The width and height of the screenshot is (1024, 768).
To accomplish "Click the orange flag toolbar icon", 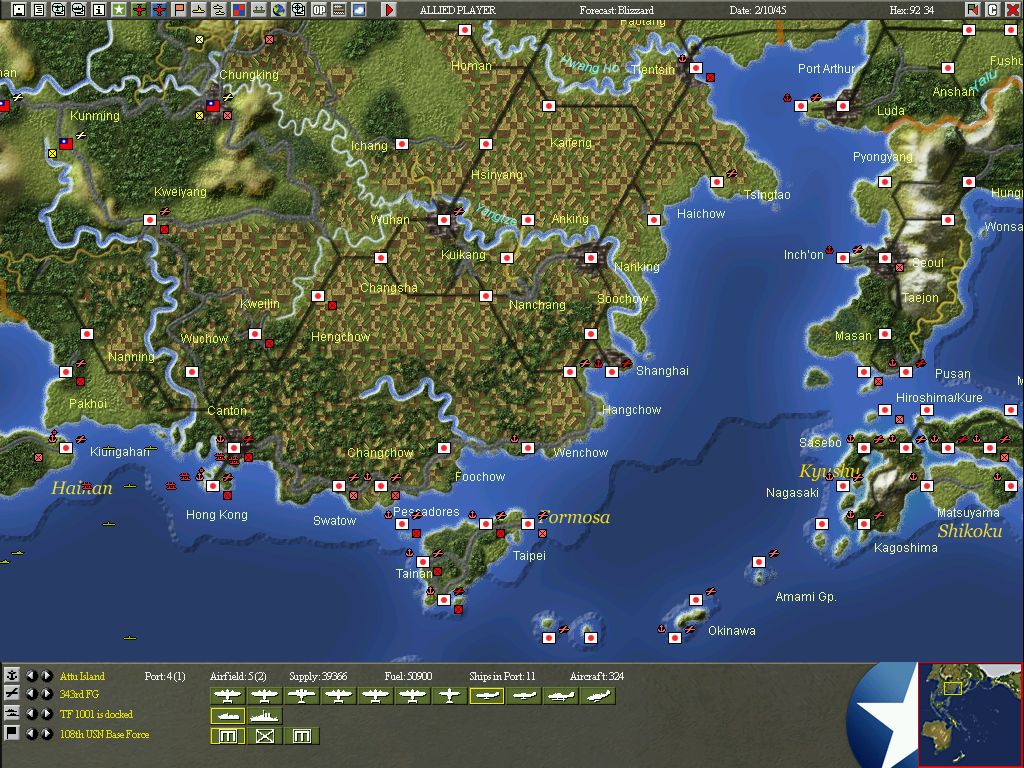I will 179,9.
